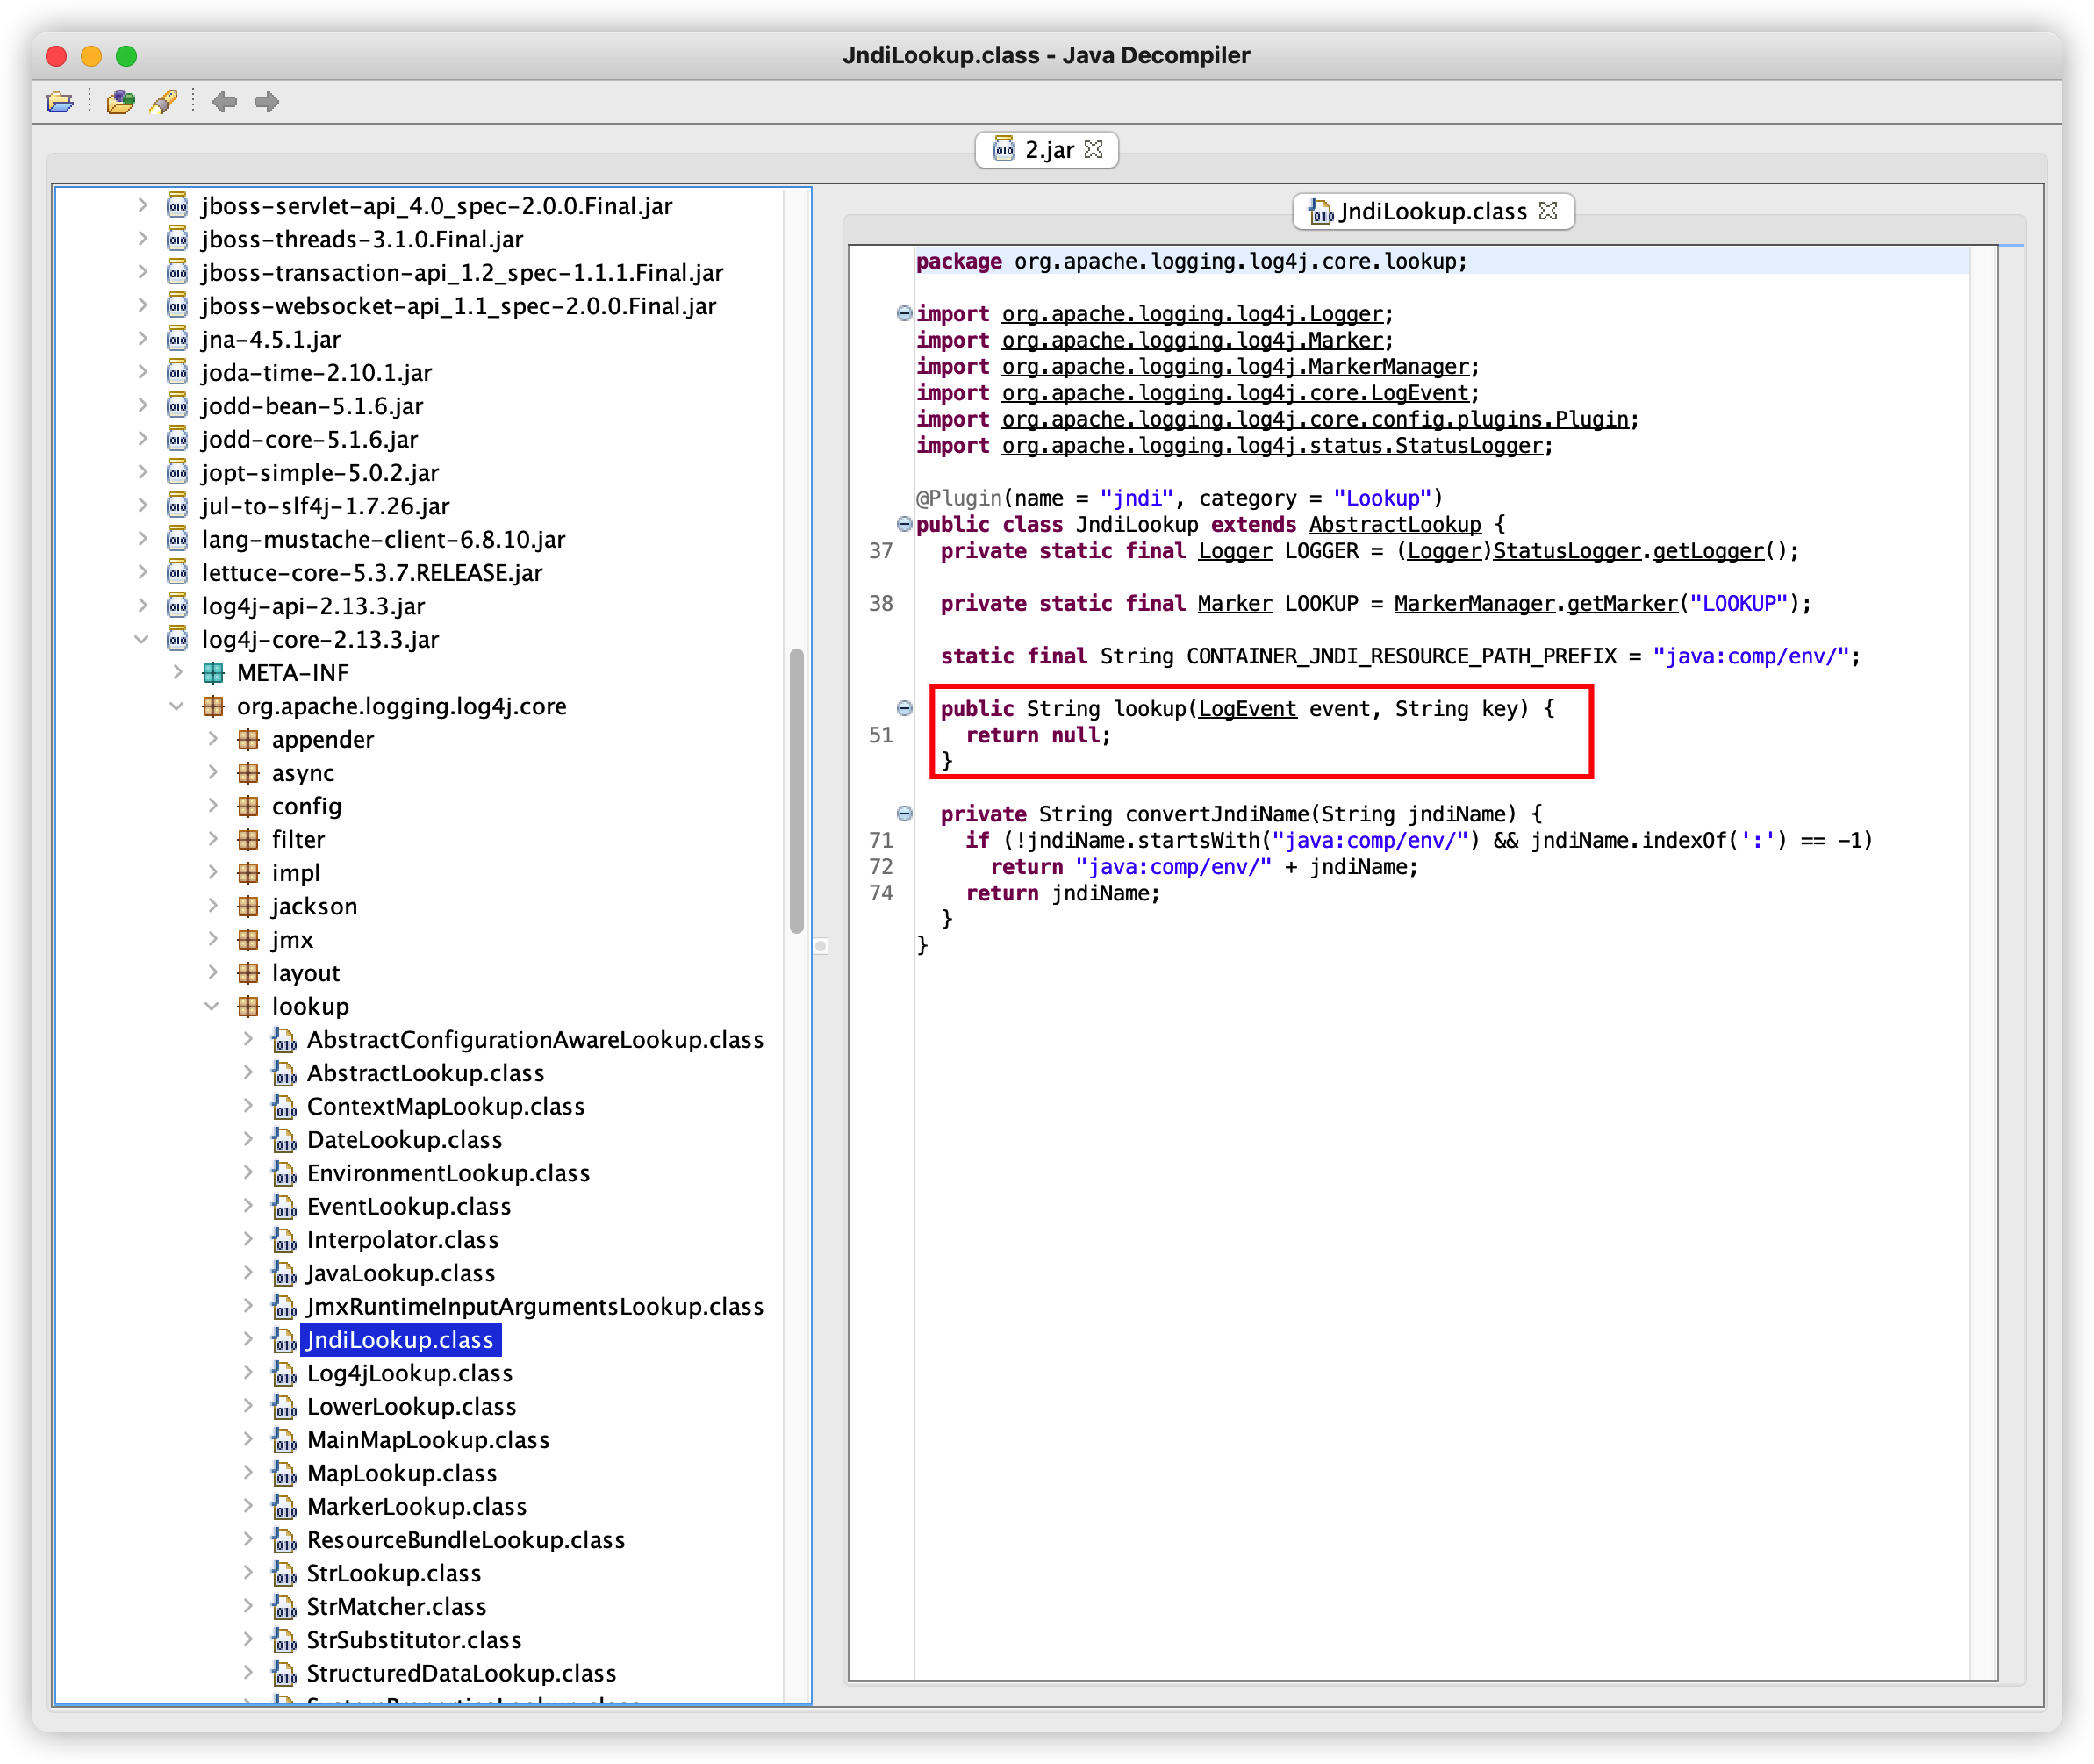Click the Search toolbar icon
Screen dimensions: 2094x1764
pyautogui.click(x=164, y=101)
